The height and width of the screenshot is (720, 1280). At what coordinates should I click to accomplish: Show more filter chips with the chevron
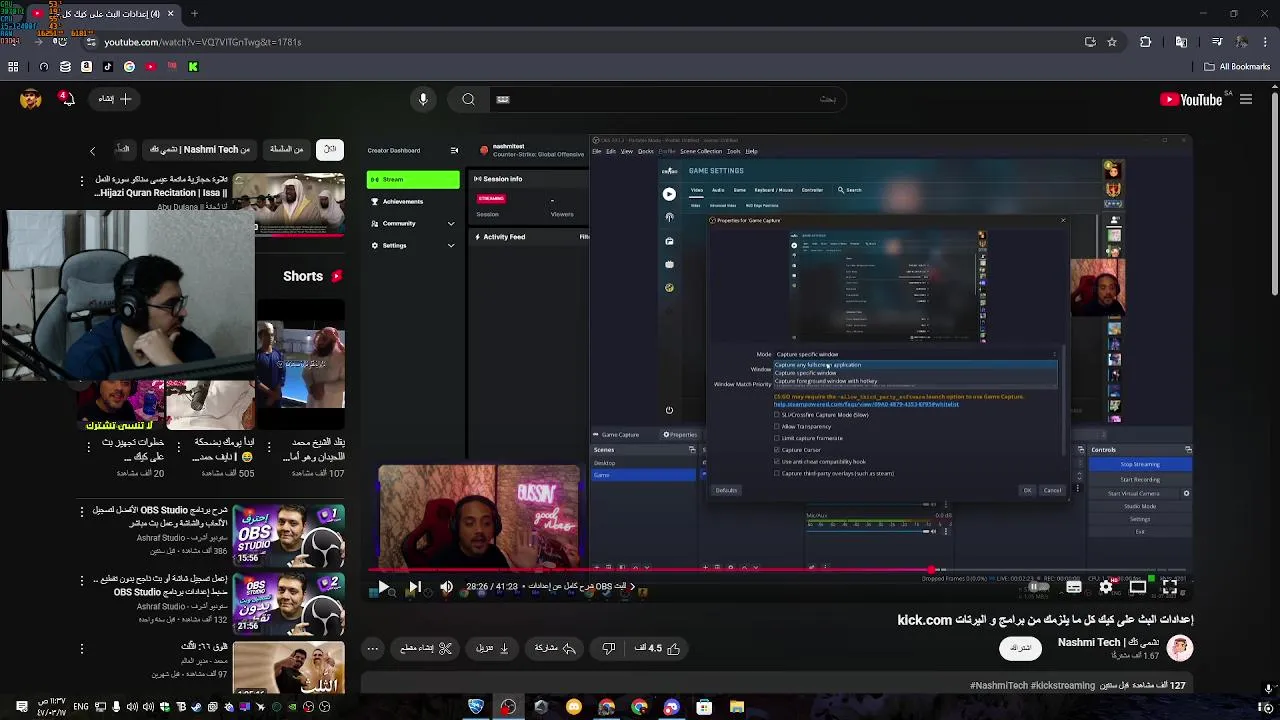(92, 150)
